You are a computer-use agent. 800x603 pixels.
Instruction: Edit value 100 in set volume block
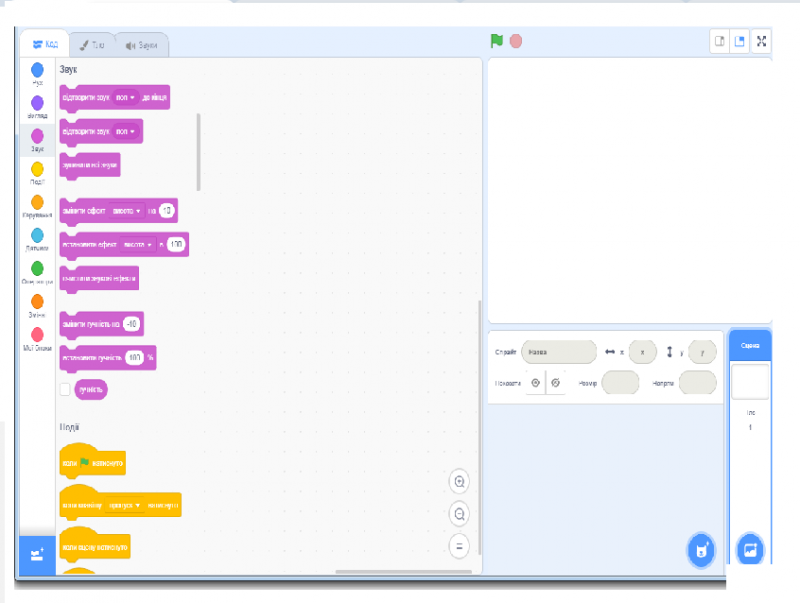pyautogui.click(x=135, y=358)
